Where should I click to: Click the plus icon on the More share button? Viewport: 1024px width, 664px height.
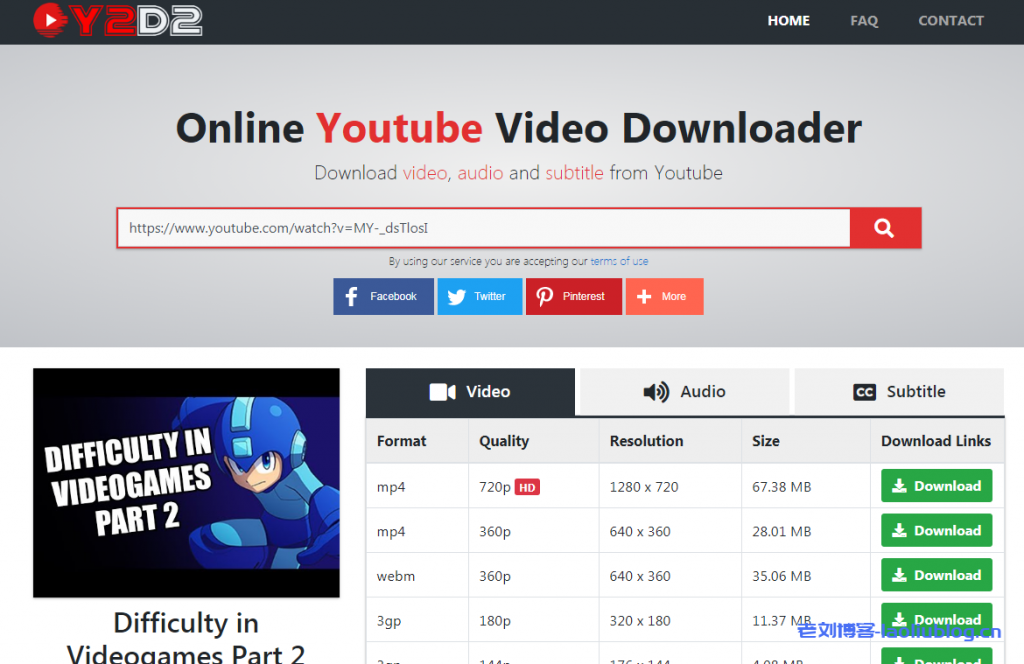[642, 296]
